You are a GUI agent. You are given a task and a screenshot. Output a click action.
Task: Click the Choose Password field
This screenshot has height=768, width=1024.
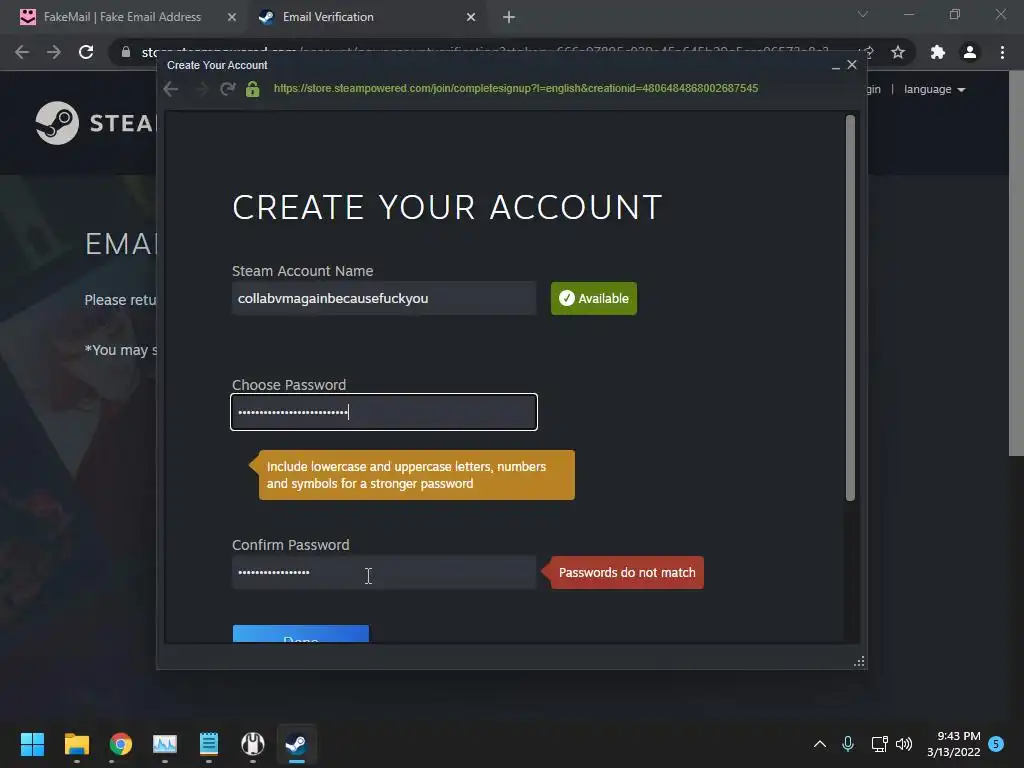coord(384,412)
